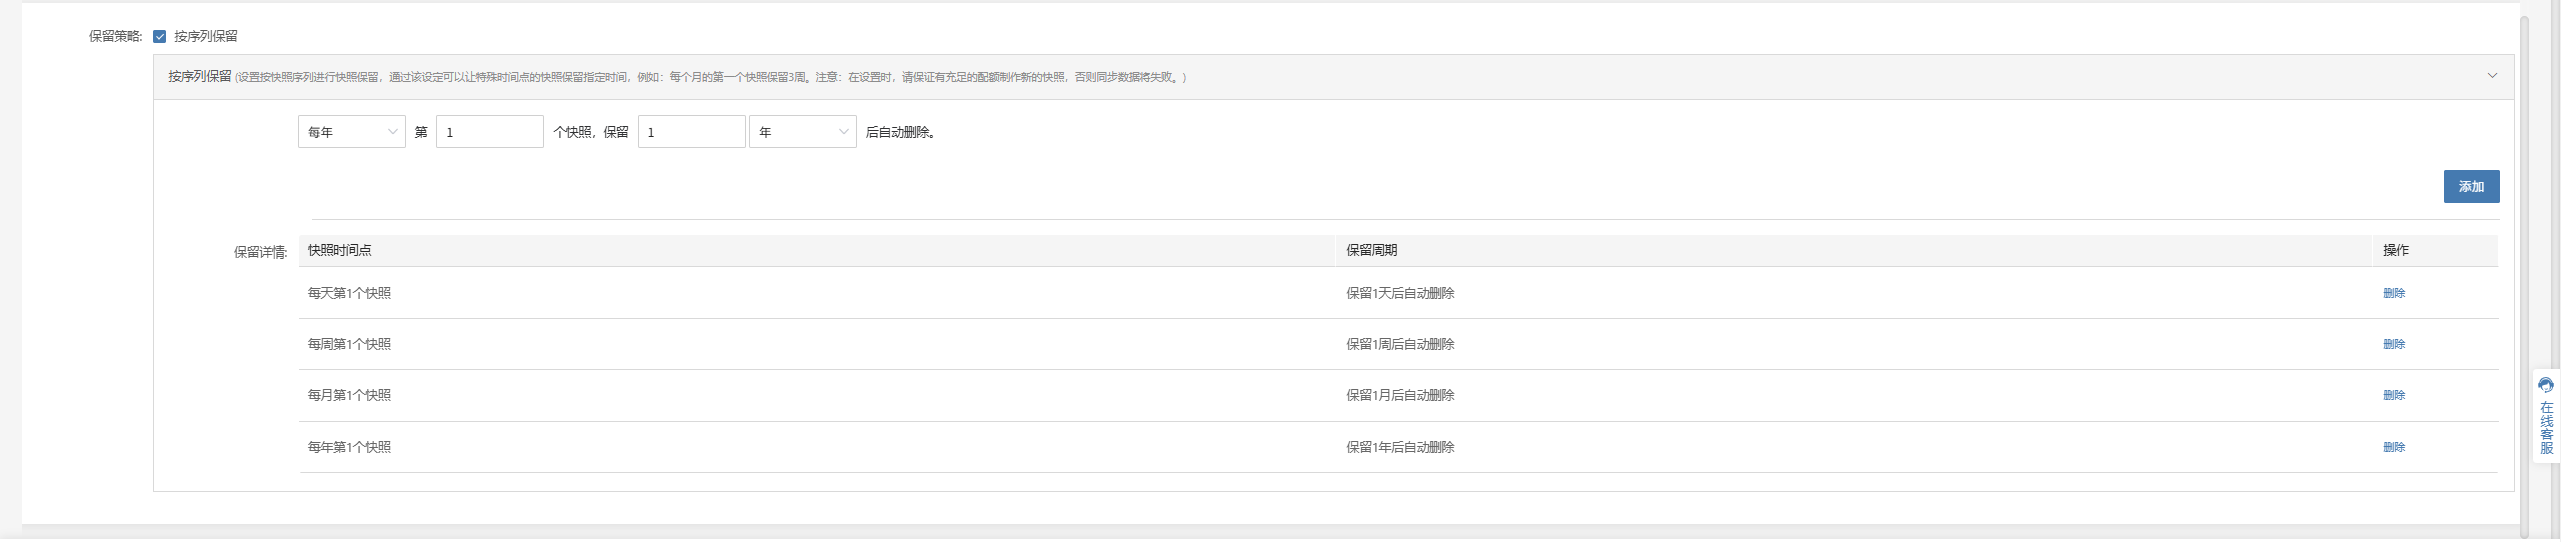The height and width of the screenshot is (542, 2561).
Task: Click the 添加 button
Action: (2471, 187)
